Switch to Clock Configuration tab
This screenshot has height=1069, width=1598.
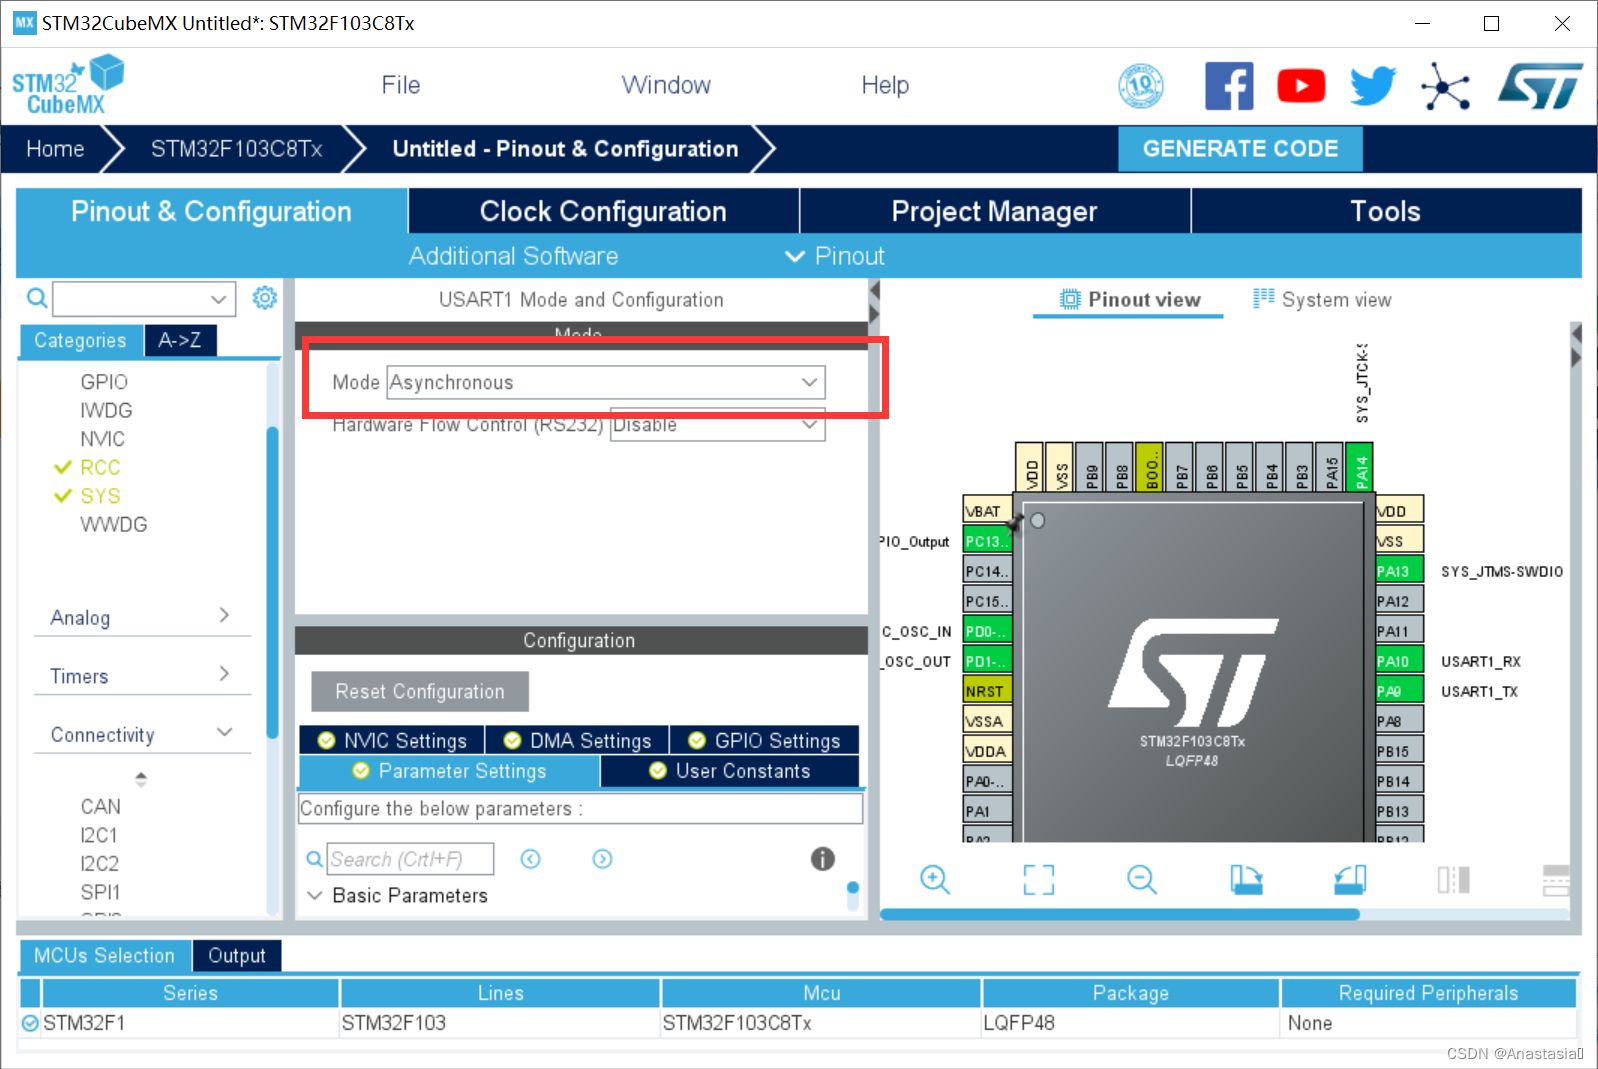(603, 211)
